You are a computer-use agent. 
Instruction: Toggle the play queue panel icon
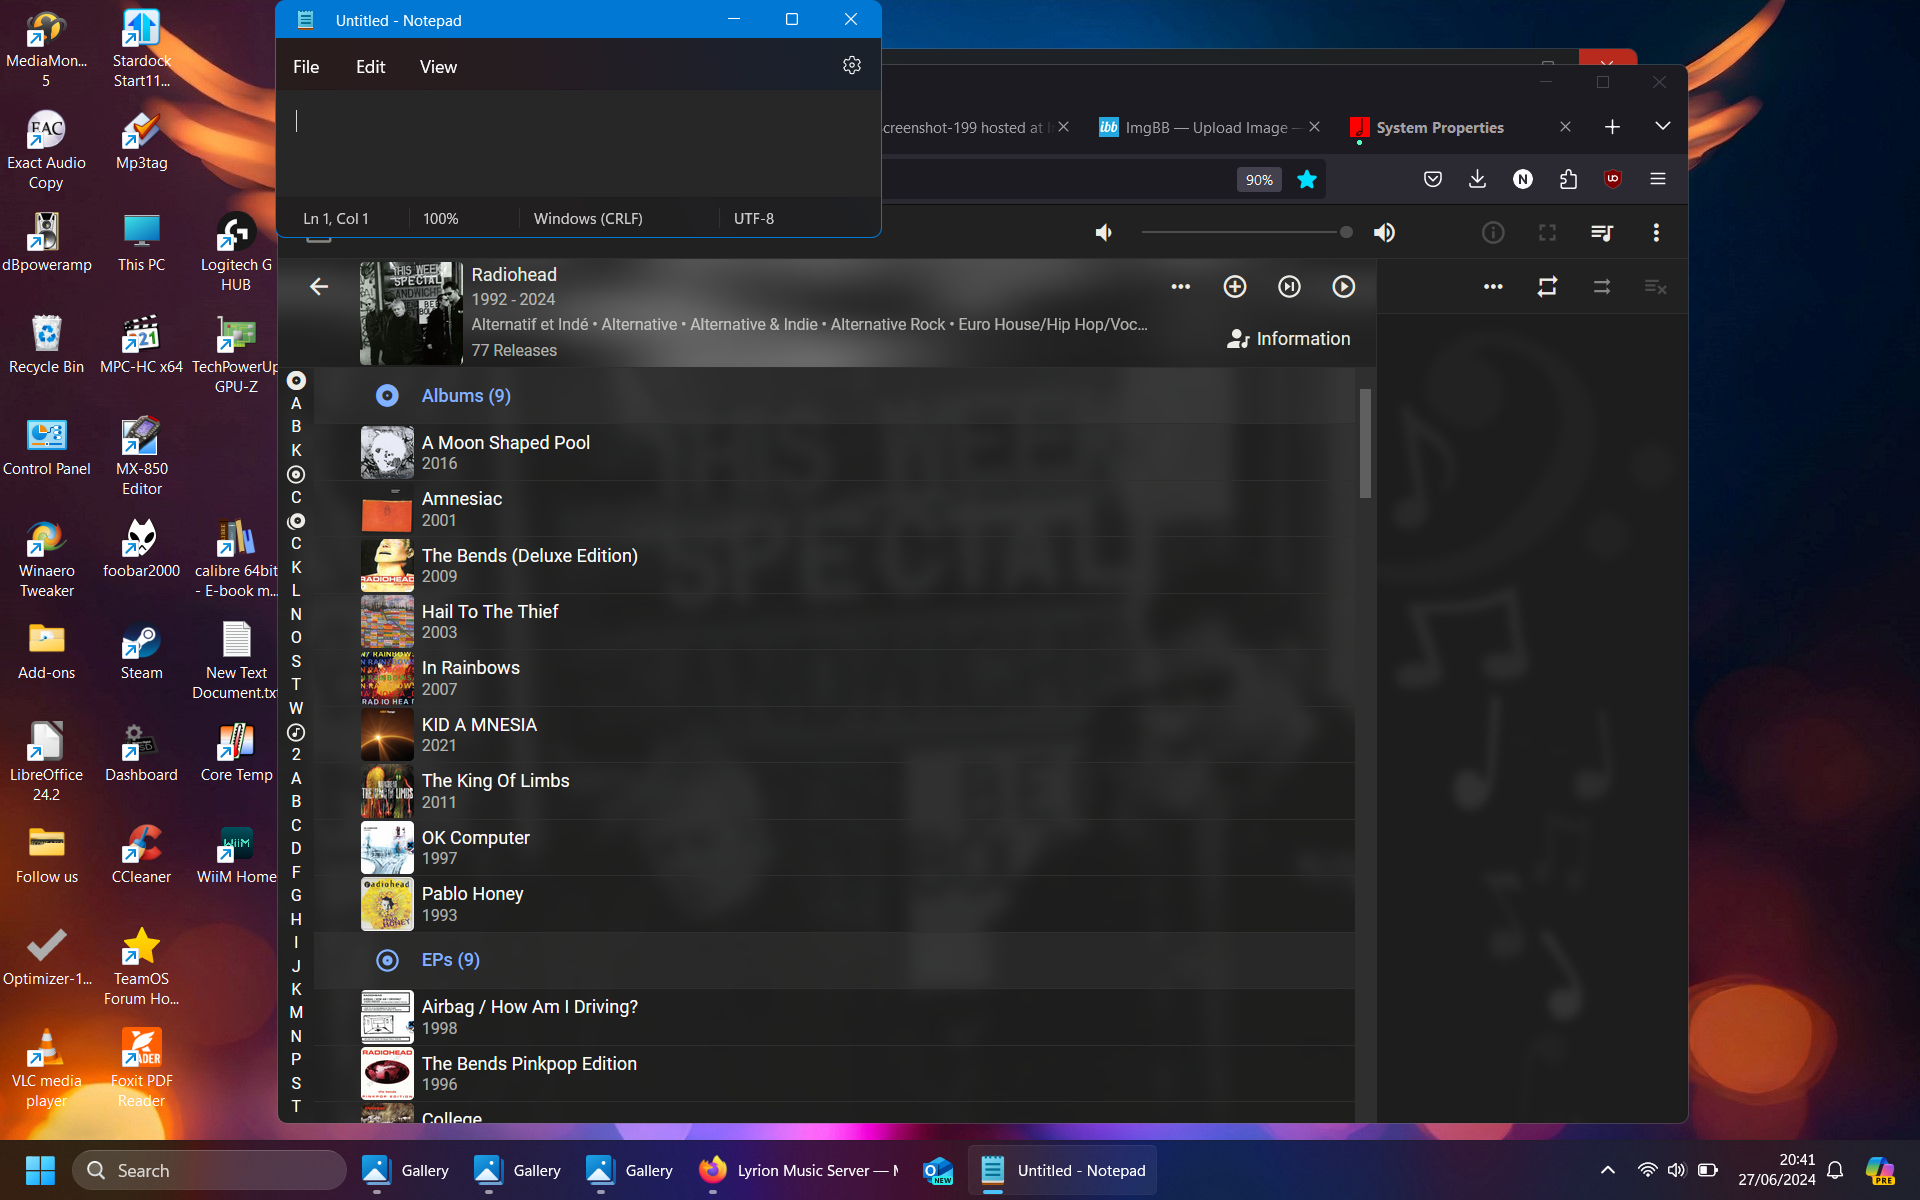coord(1601,233)
